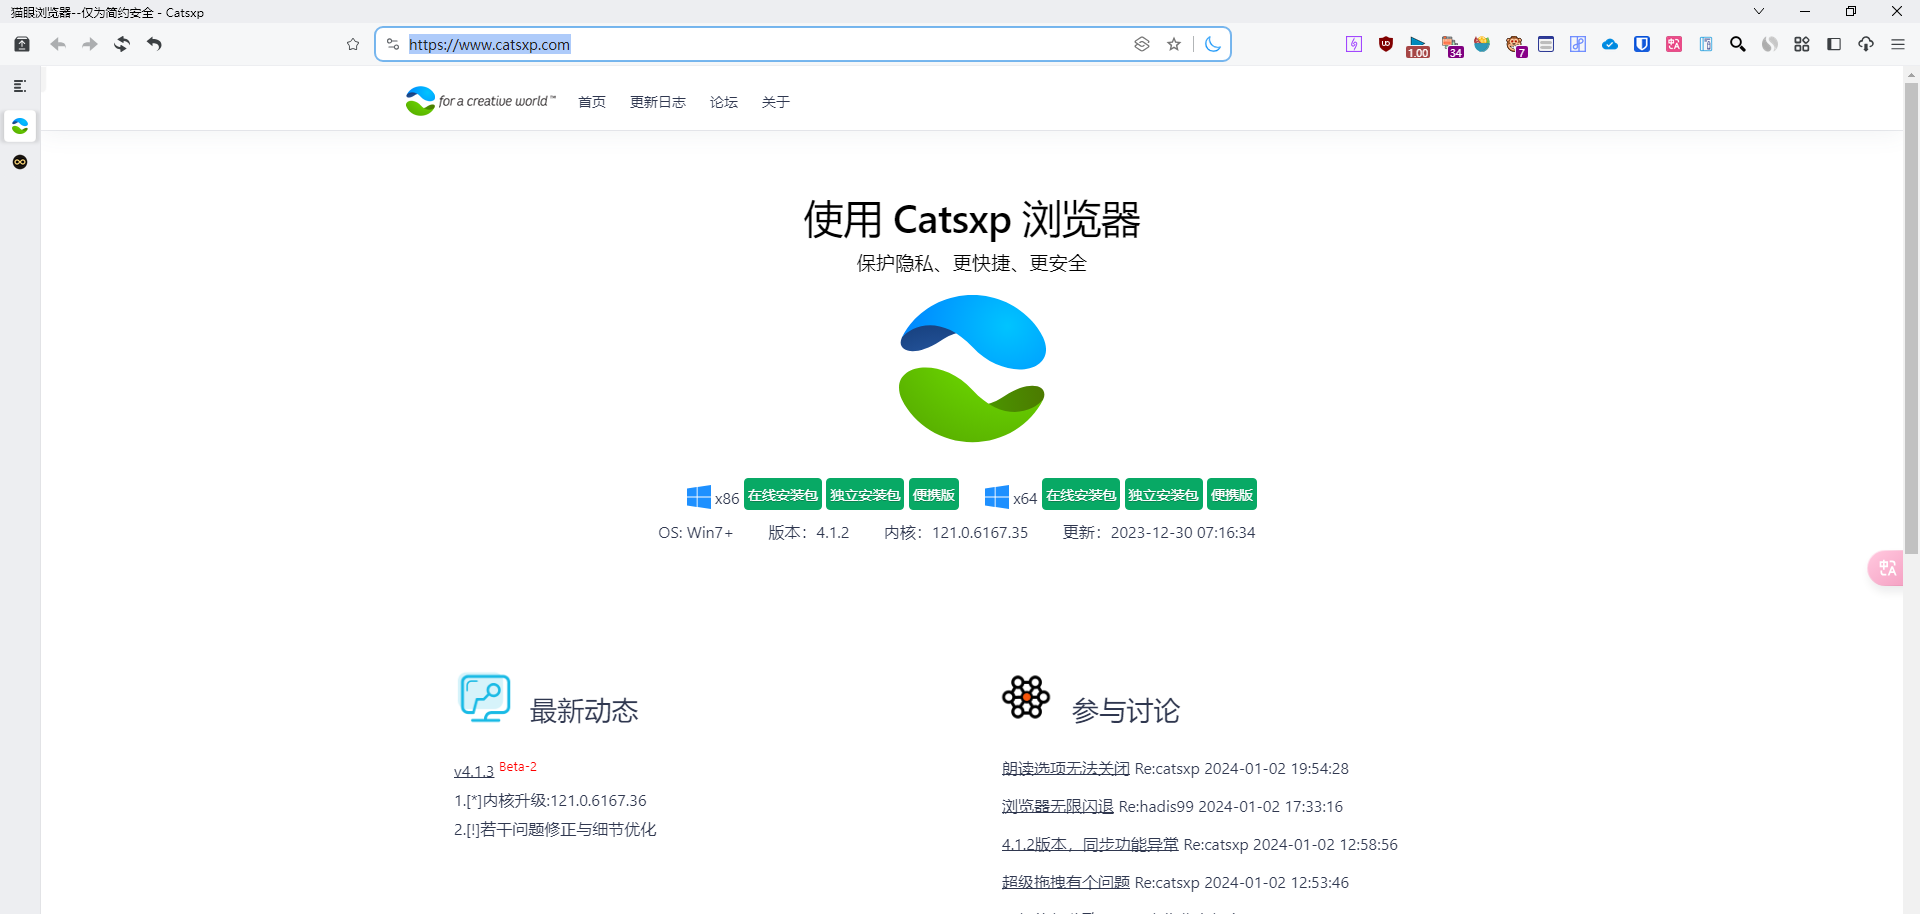Open the v4.1.3 release link
Viewport: 1920px width, 914px height.
tap(474, 771)
